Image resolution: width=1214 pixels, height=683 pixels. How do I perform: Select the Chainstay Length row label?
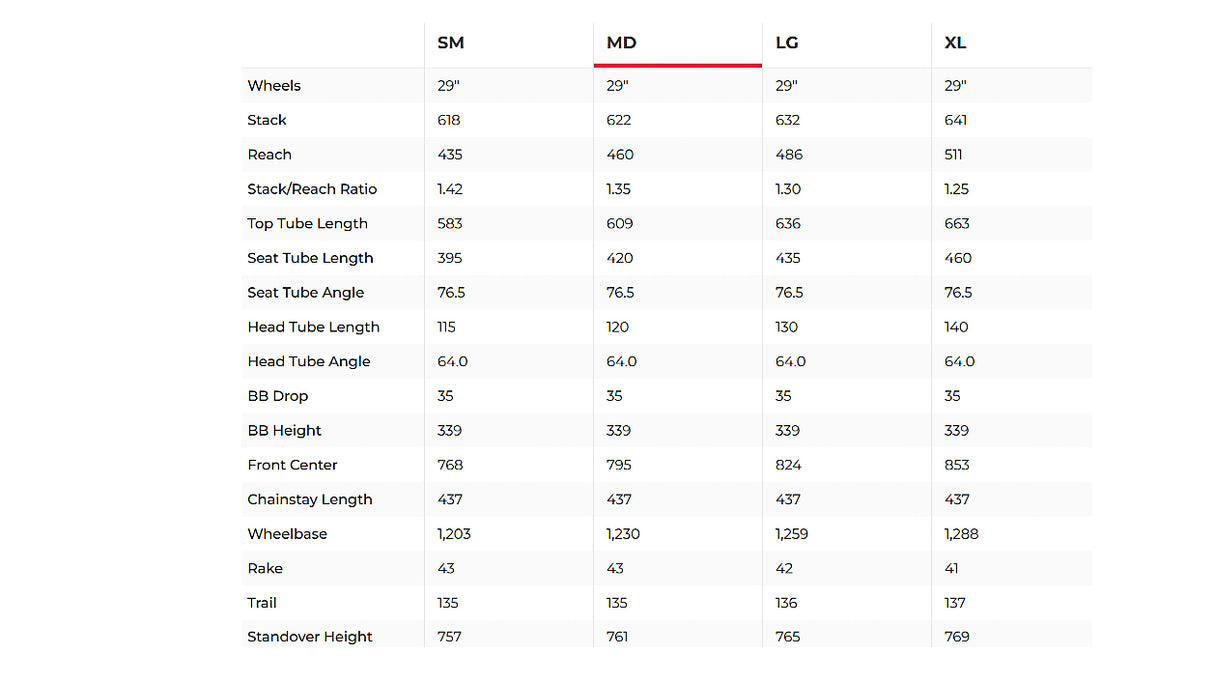tap(310, 500)
